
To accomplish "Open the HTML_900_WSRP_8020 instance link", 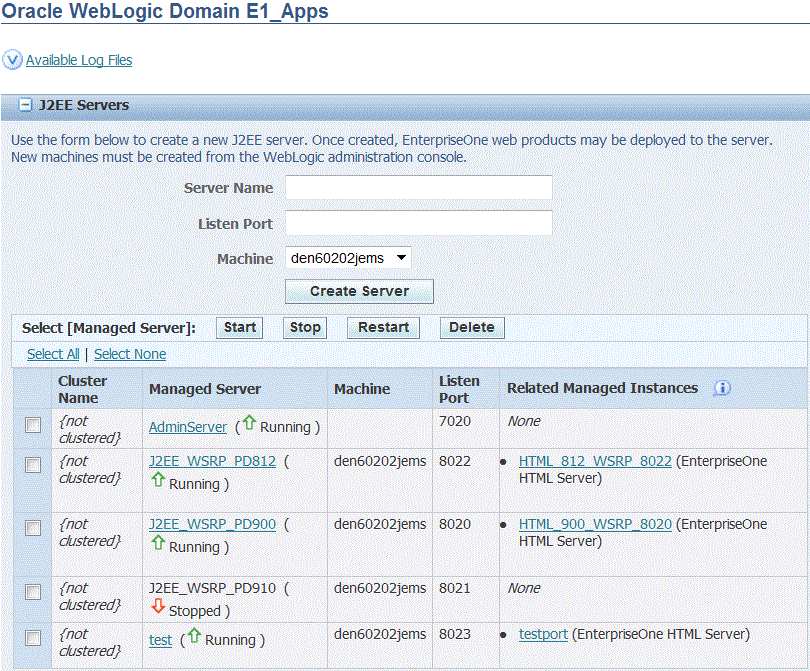I will (x=595, y=524).
